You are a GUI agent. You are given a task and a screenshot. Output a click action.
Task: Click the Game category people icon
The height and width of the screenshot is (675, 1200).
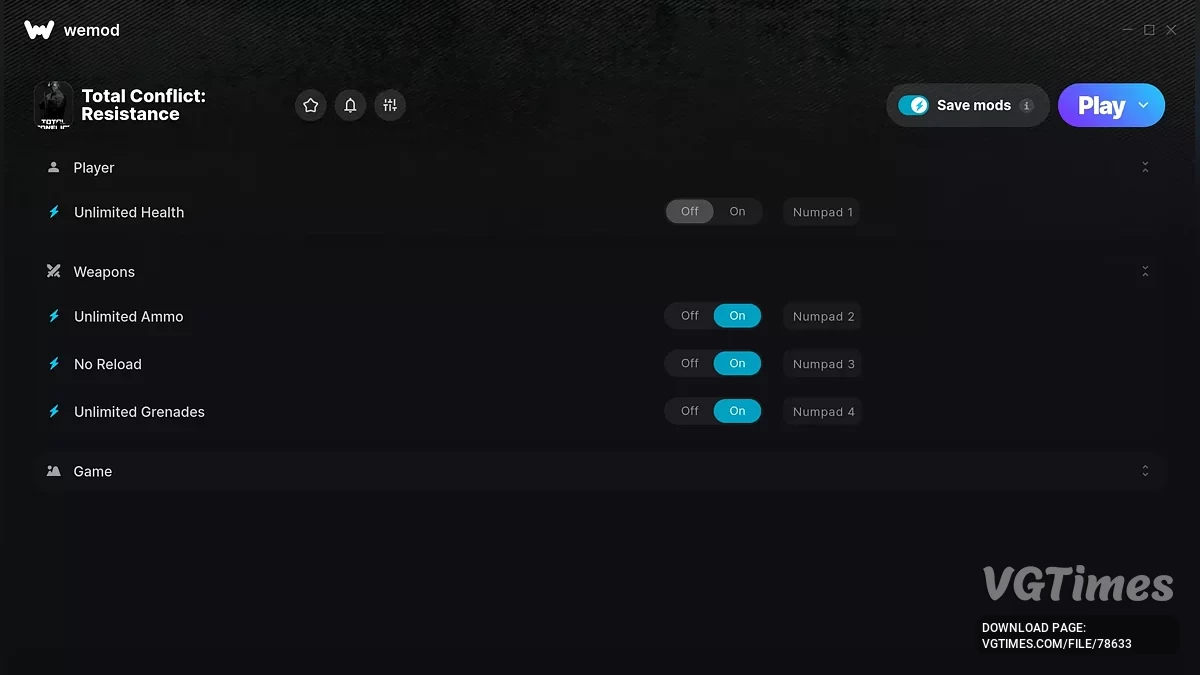click(x=54, y=471)
